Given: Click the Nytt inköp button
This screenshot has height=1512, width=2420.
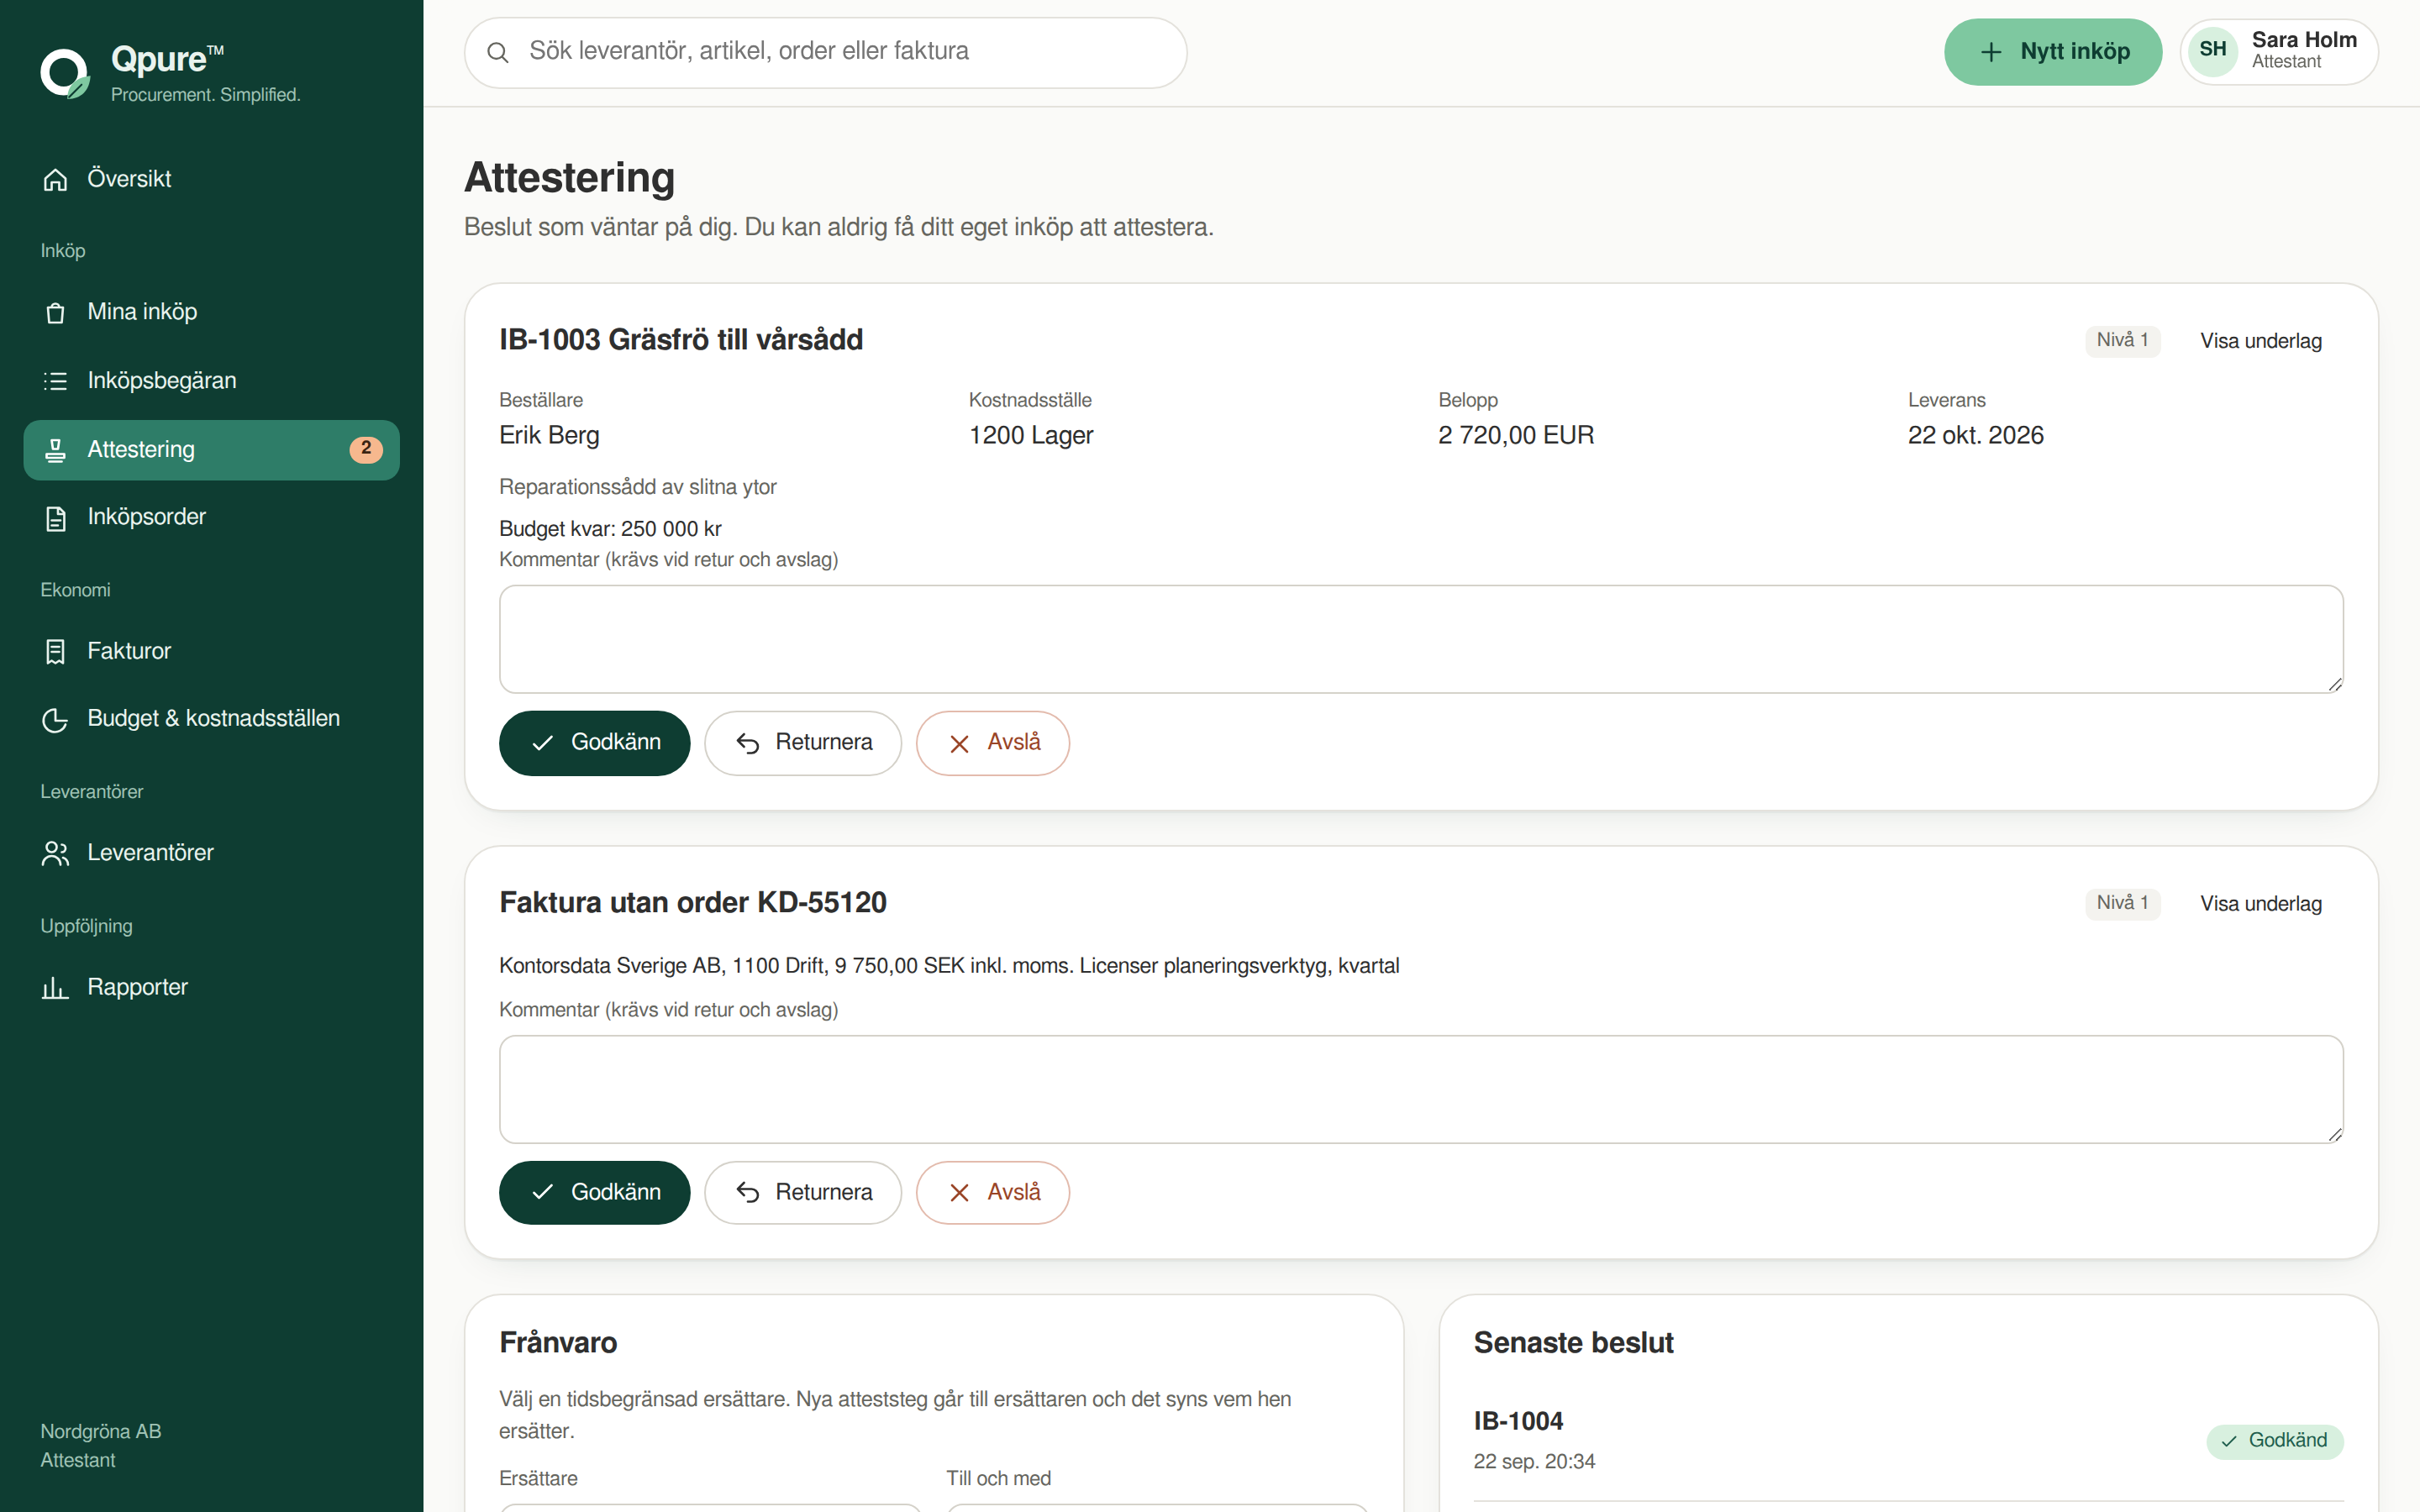Looking at the screenshot, I should (2052, 52).
